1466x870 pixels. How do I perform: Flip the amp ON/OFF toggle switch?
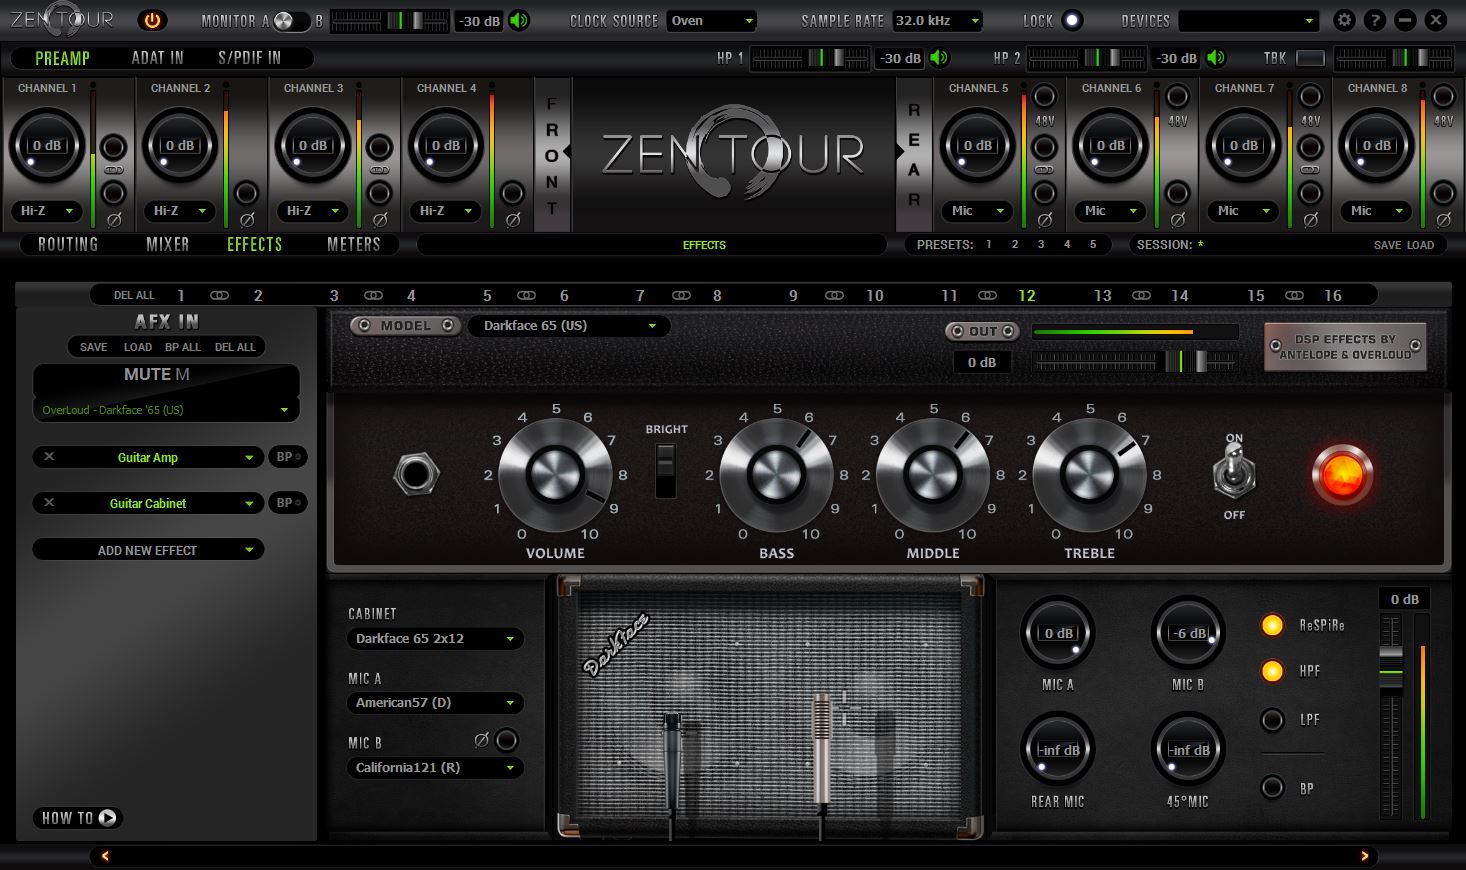[1234, 472]
